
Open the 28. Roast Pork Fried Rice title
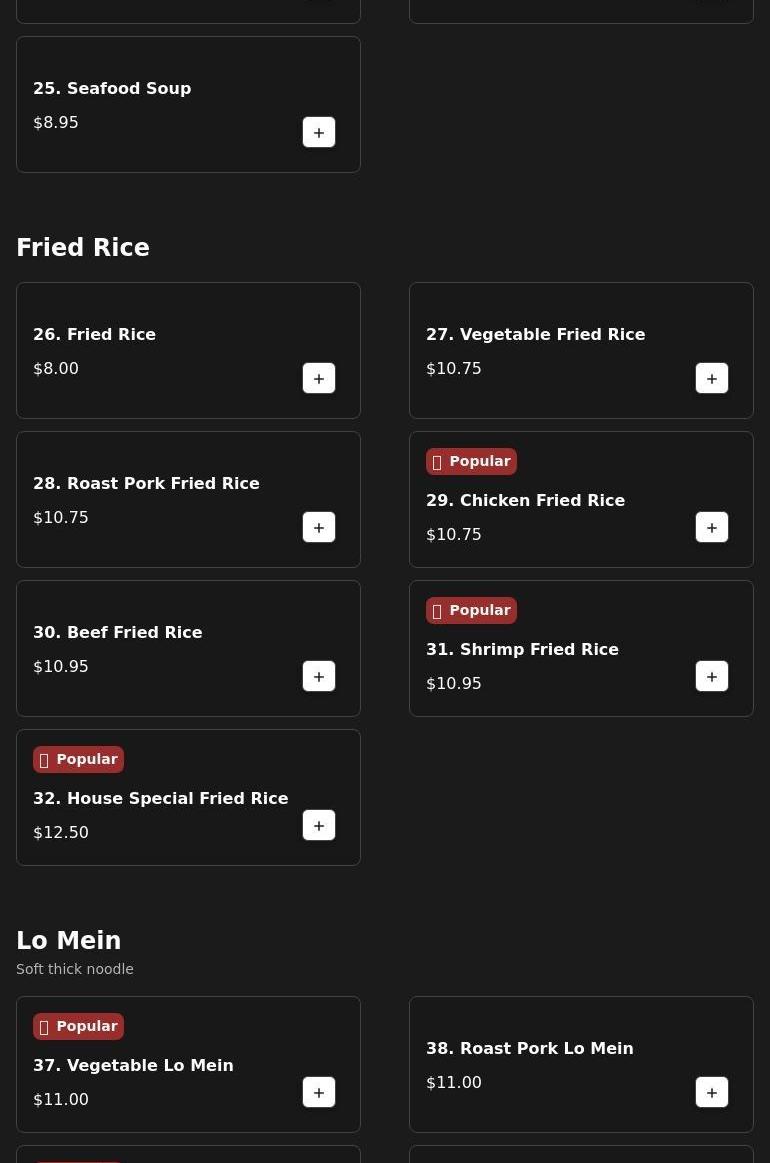click(x=146, y=484)
